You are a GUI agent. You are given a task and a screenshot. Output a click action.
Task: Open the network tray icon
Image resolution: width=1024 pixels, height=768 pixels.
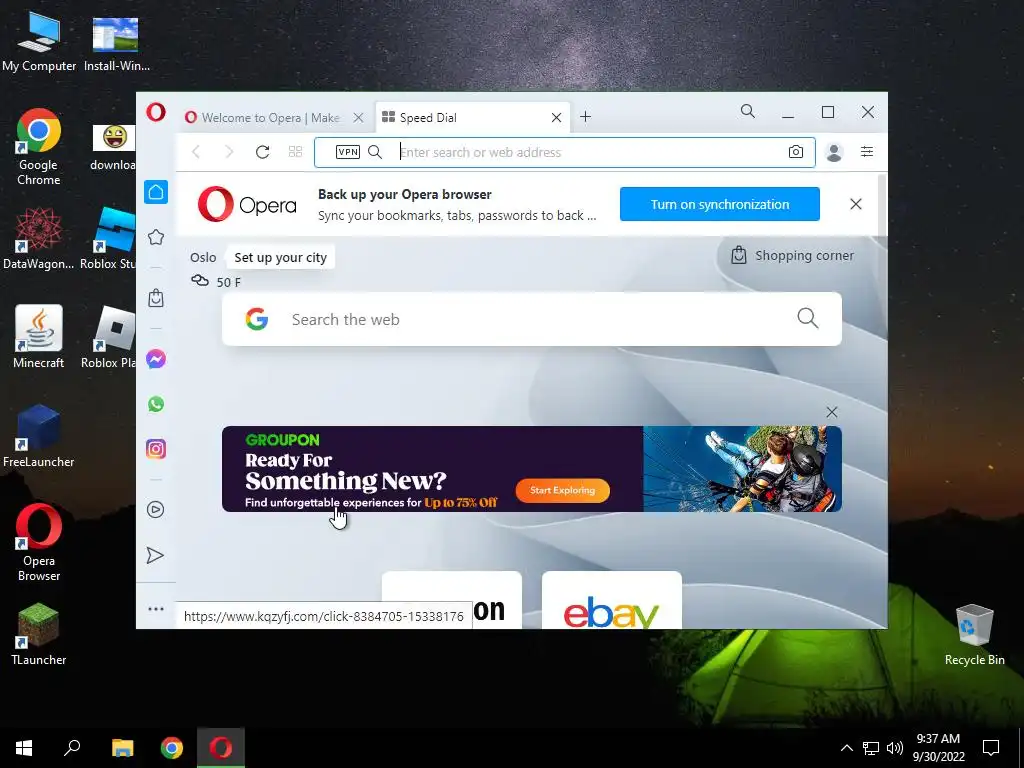[x=871, y=748]
